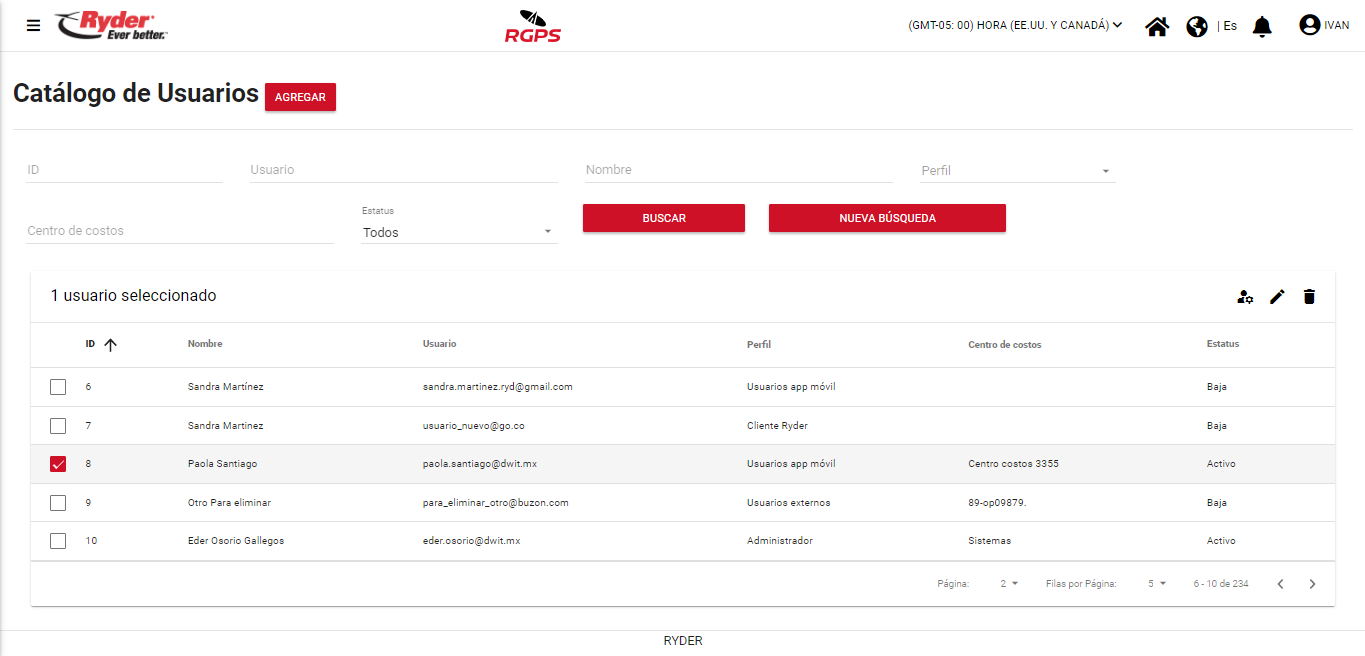Check the Eder Osorio Gallegos row
Viewport: 1365px width, 656px height.
point(58,541)
